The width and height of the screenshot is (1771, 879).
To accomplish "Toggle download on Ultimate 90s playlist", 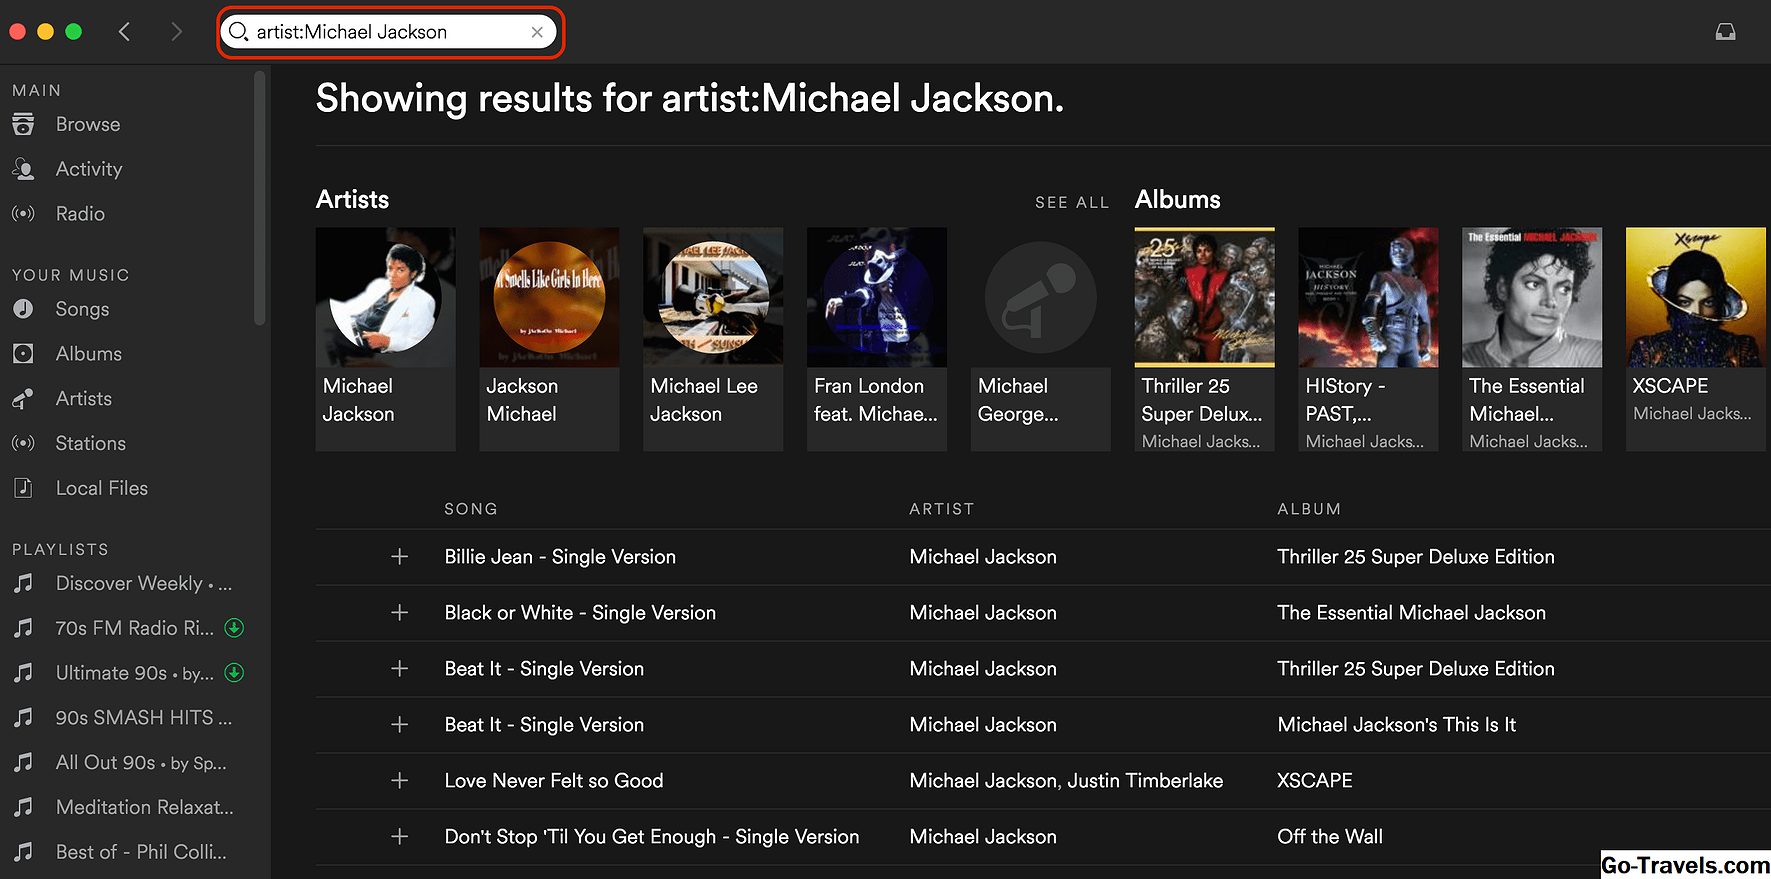I will (234, 673).
